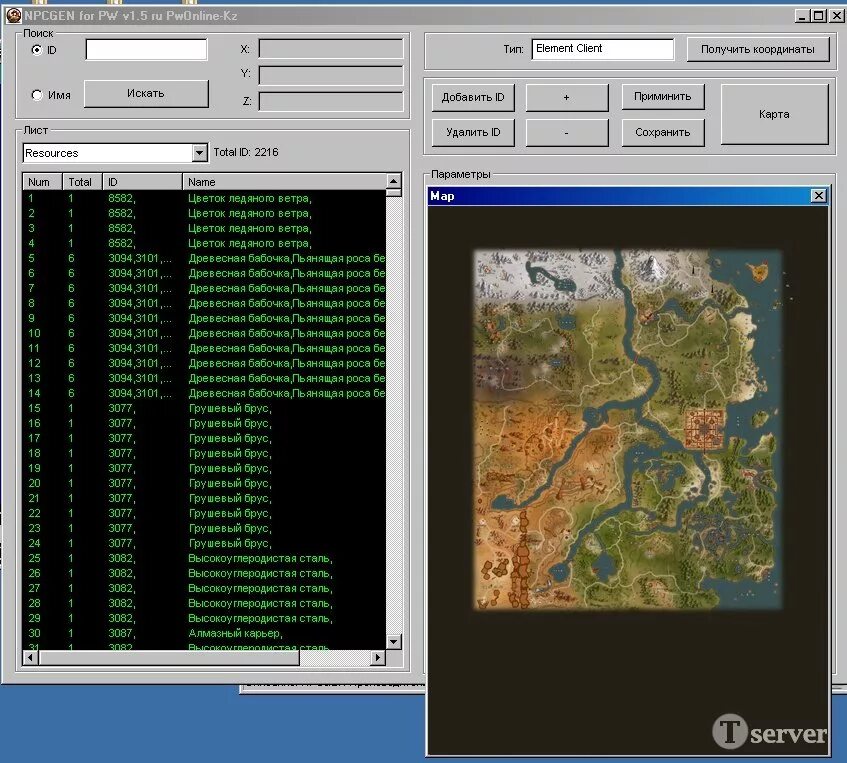The height and width of the screenshot is (763, 847).
Task: Click the Z coordinate field
Action: 331,101
